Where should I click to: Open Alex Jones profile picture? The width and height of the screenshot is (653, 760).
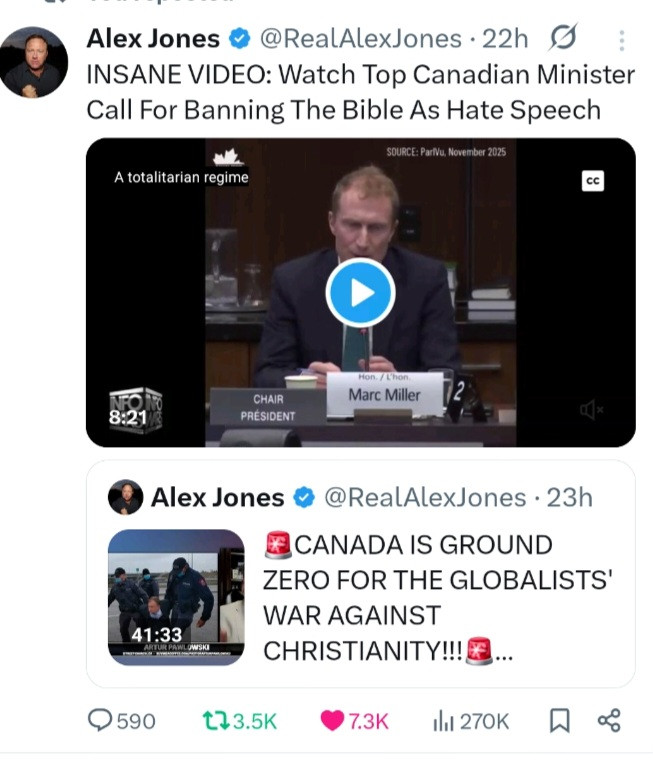click(34, 62)
